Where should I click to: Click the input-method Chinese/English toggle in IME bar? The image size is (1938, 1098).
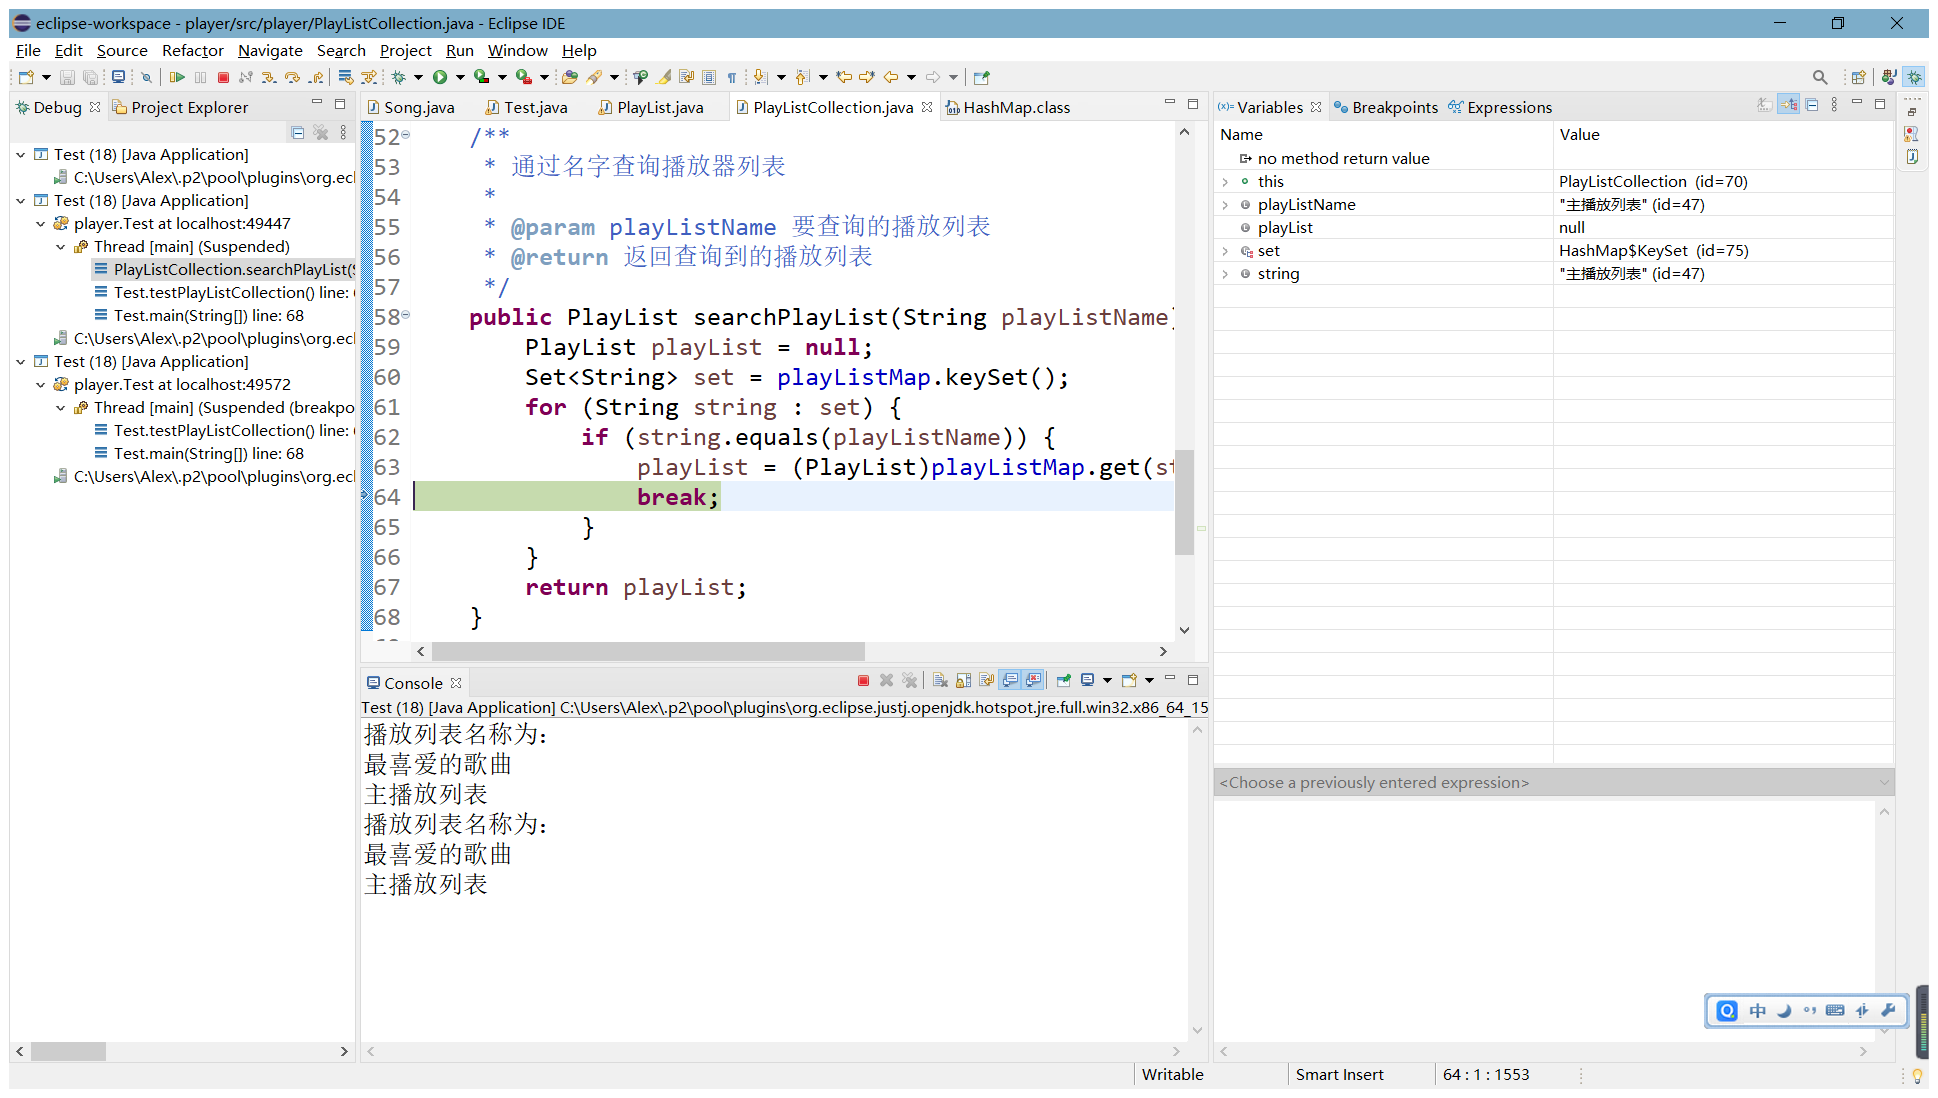tap(1758, 1011)
